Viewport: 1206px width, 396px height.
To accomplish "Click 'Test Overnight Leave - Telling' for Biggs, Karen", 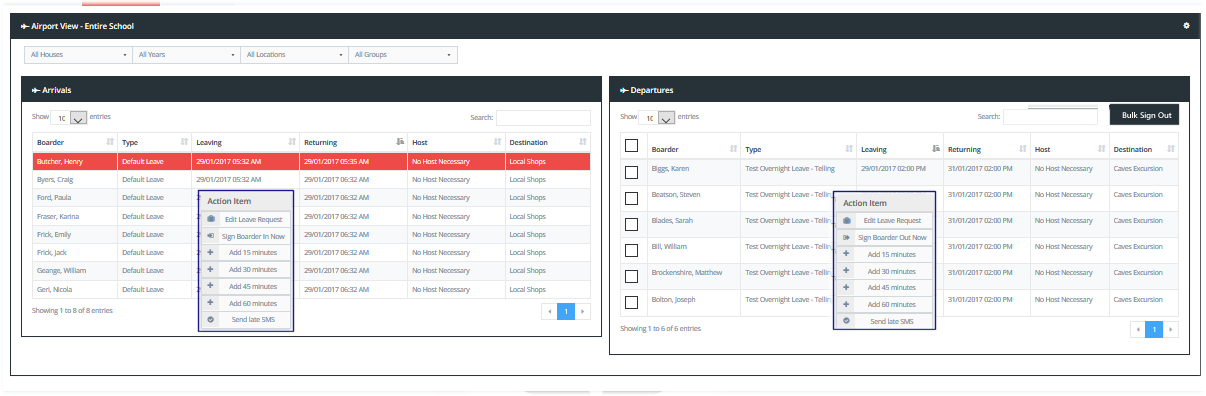I will tap(790, 169).
